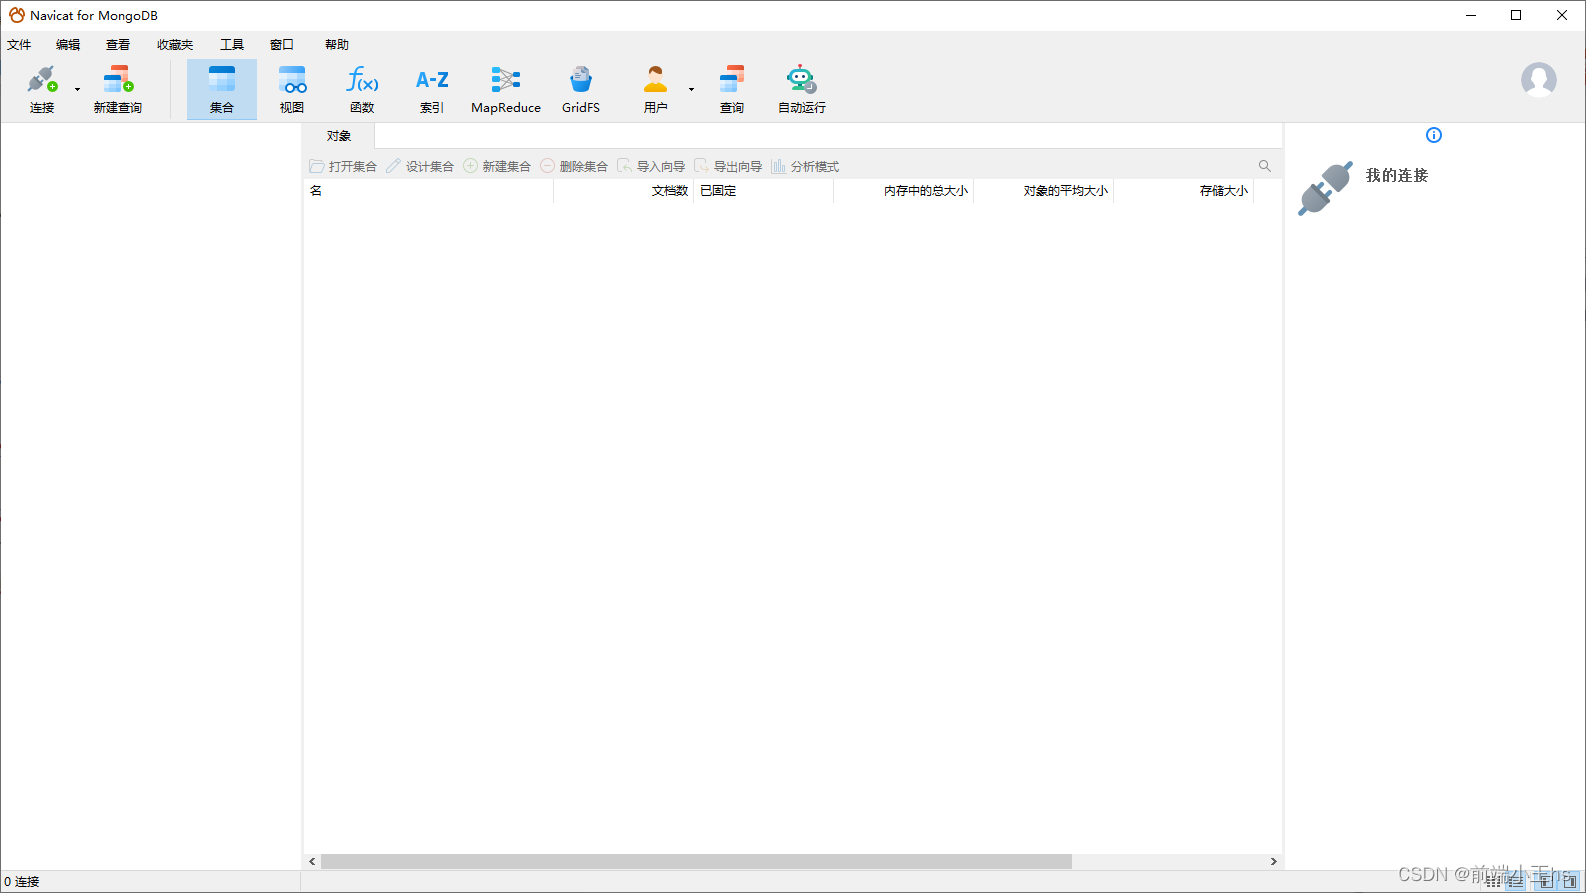The image size is (1586, 893).
Task: Click New Collection (新建集合) button
Action: [x=497, y=166]
